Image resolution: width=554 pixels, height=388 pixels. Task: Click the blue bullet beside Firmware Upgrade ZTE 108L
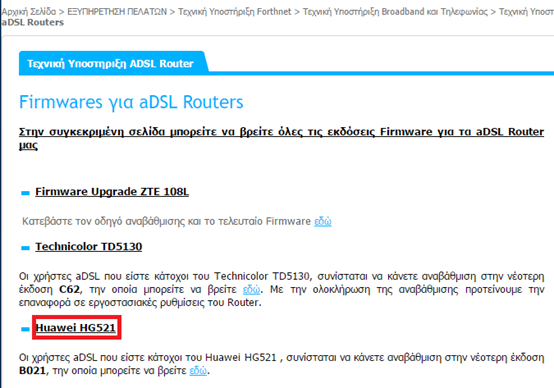(x=25, y=193)
